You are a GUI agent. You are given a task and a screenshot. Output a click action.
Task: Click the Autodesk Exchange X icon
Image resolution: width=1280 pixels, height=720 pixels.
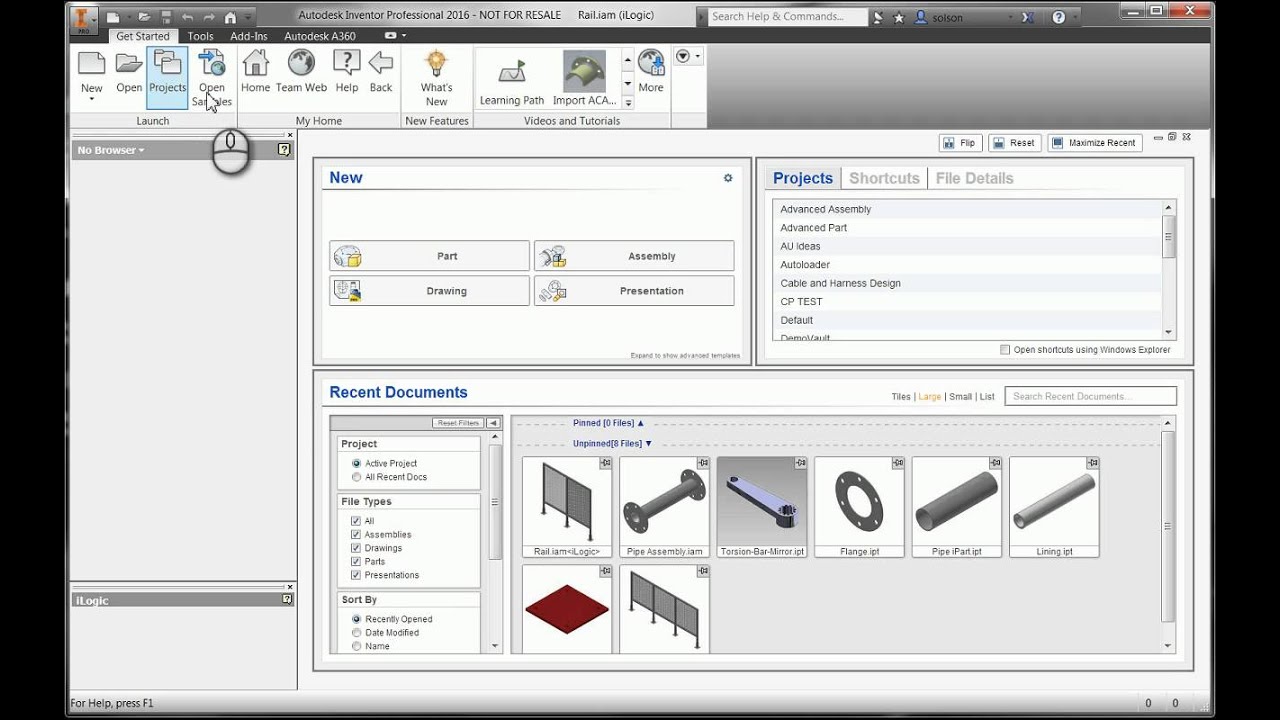click(x=1027, y=17)
